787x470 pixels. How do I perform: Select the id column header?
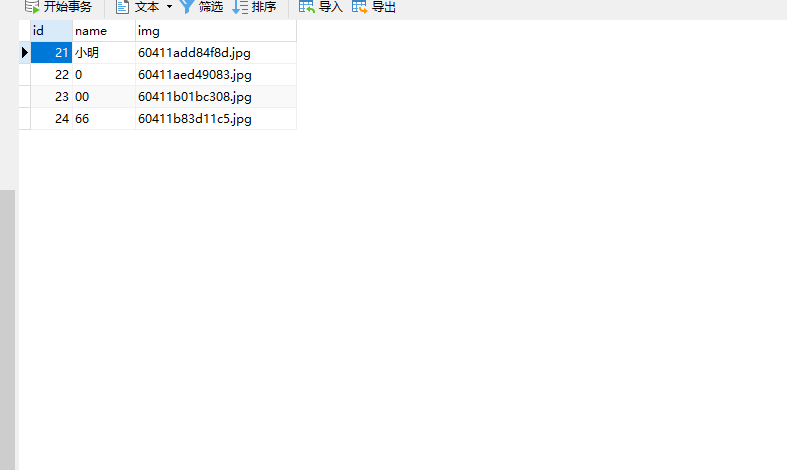click(51, 31)
